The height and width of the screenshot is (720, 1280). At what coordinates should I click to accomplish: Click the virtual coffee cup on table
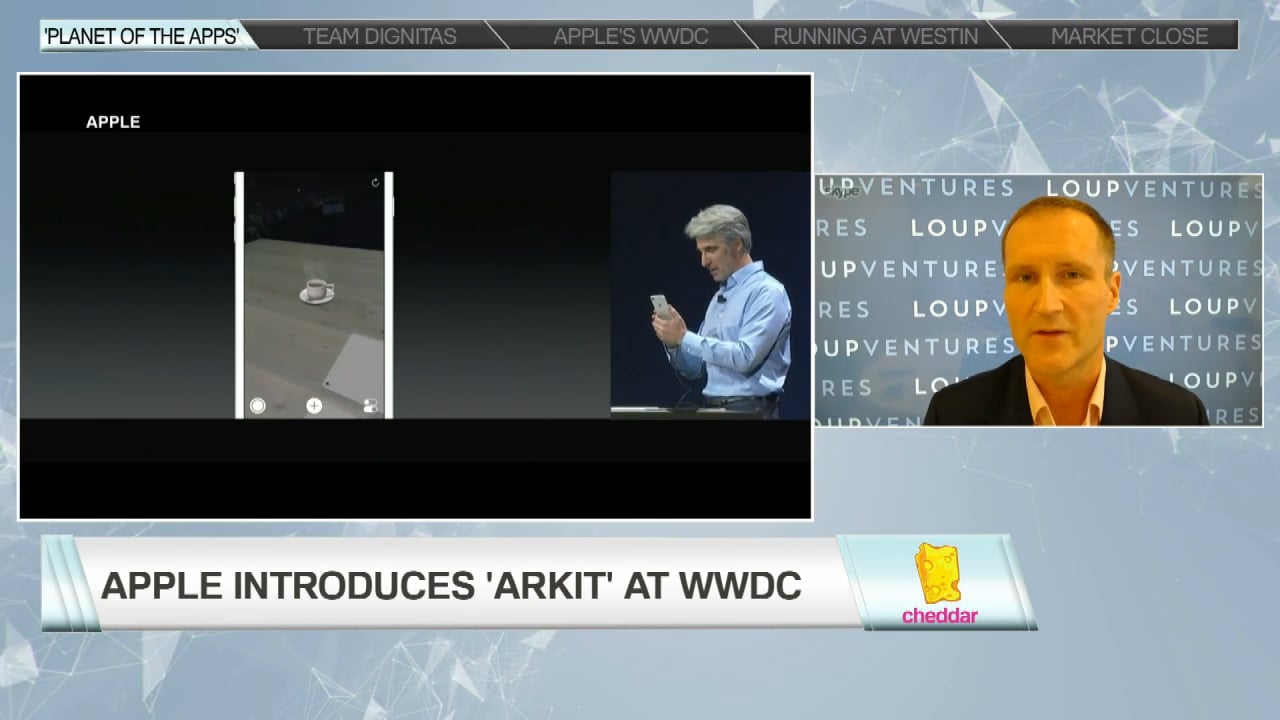coord(317,291)
